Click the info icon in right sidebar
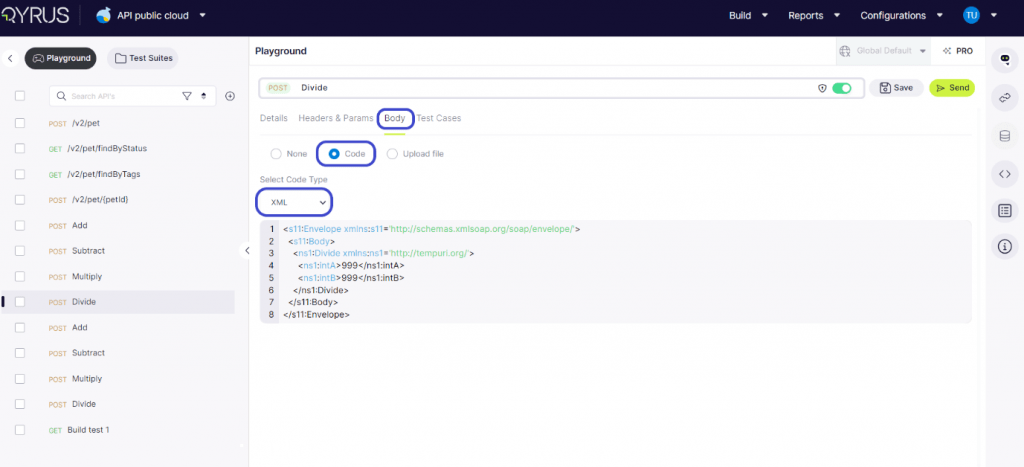The image size is (1024, 467). (x=1004, y=246)
